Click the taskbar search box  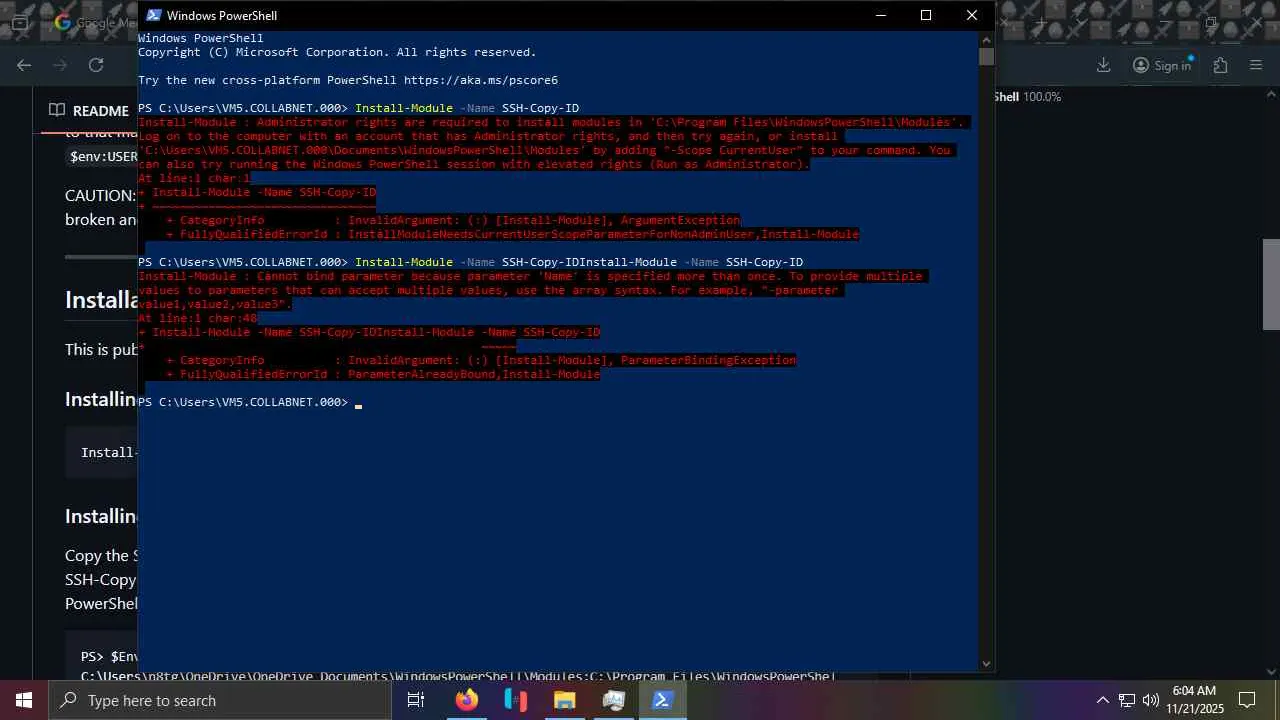(x=220, y=700)
